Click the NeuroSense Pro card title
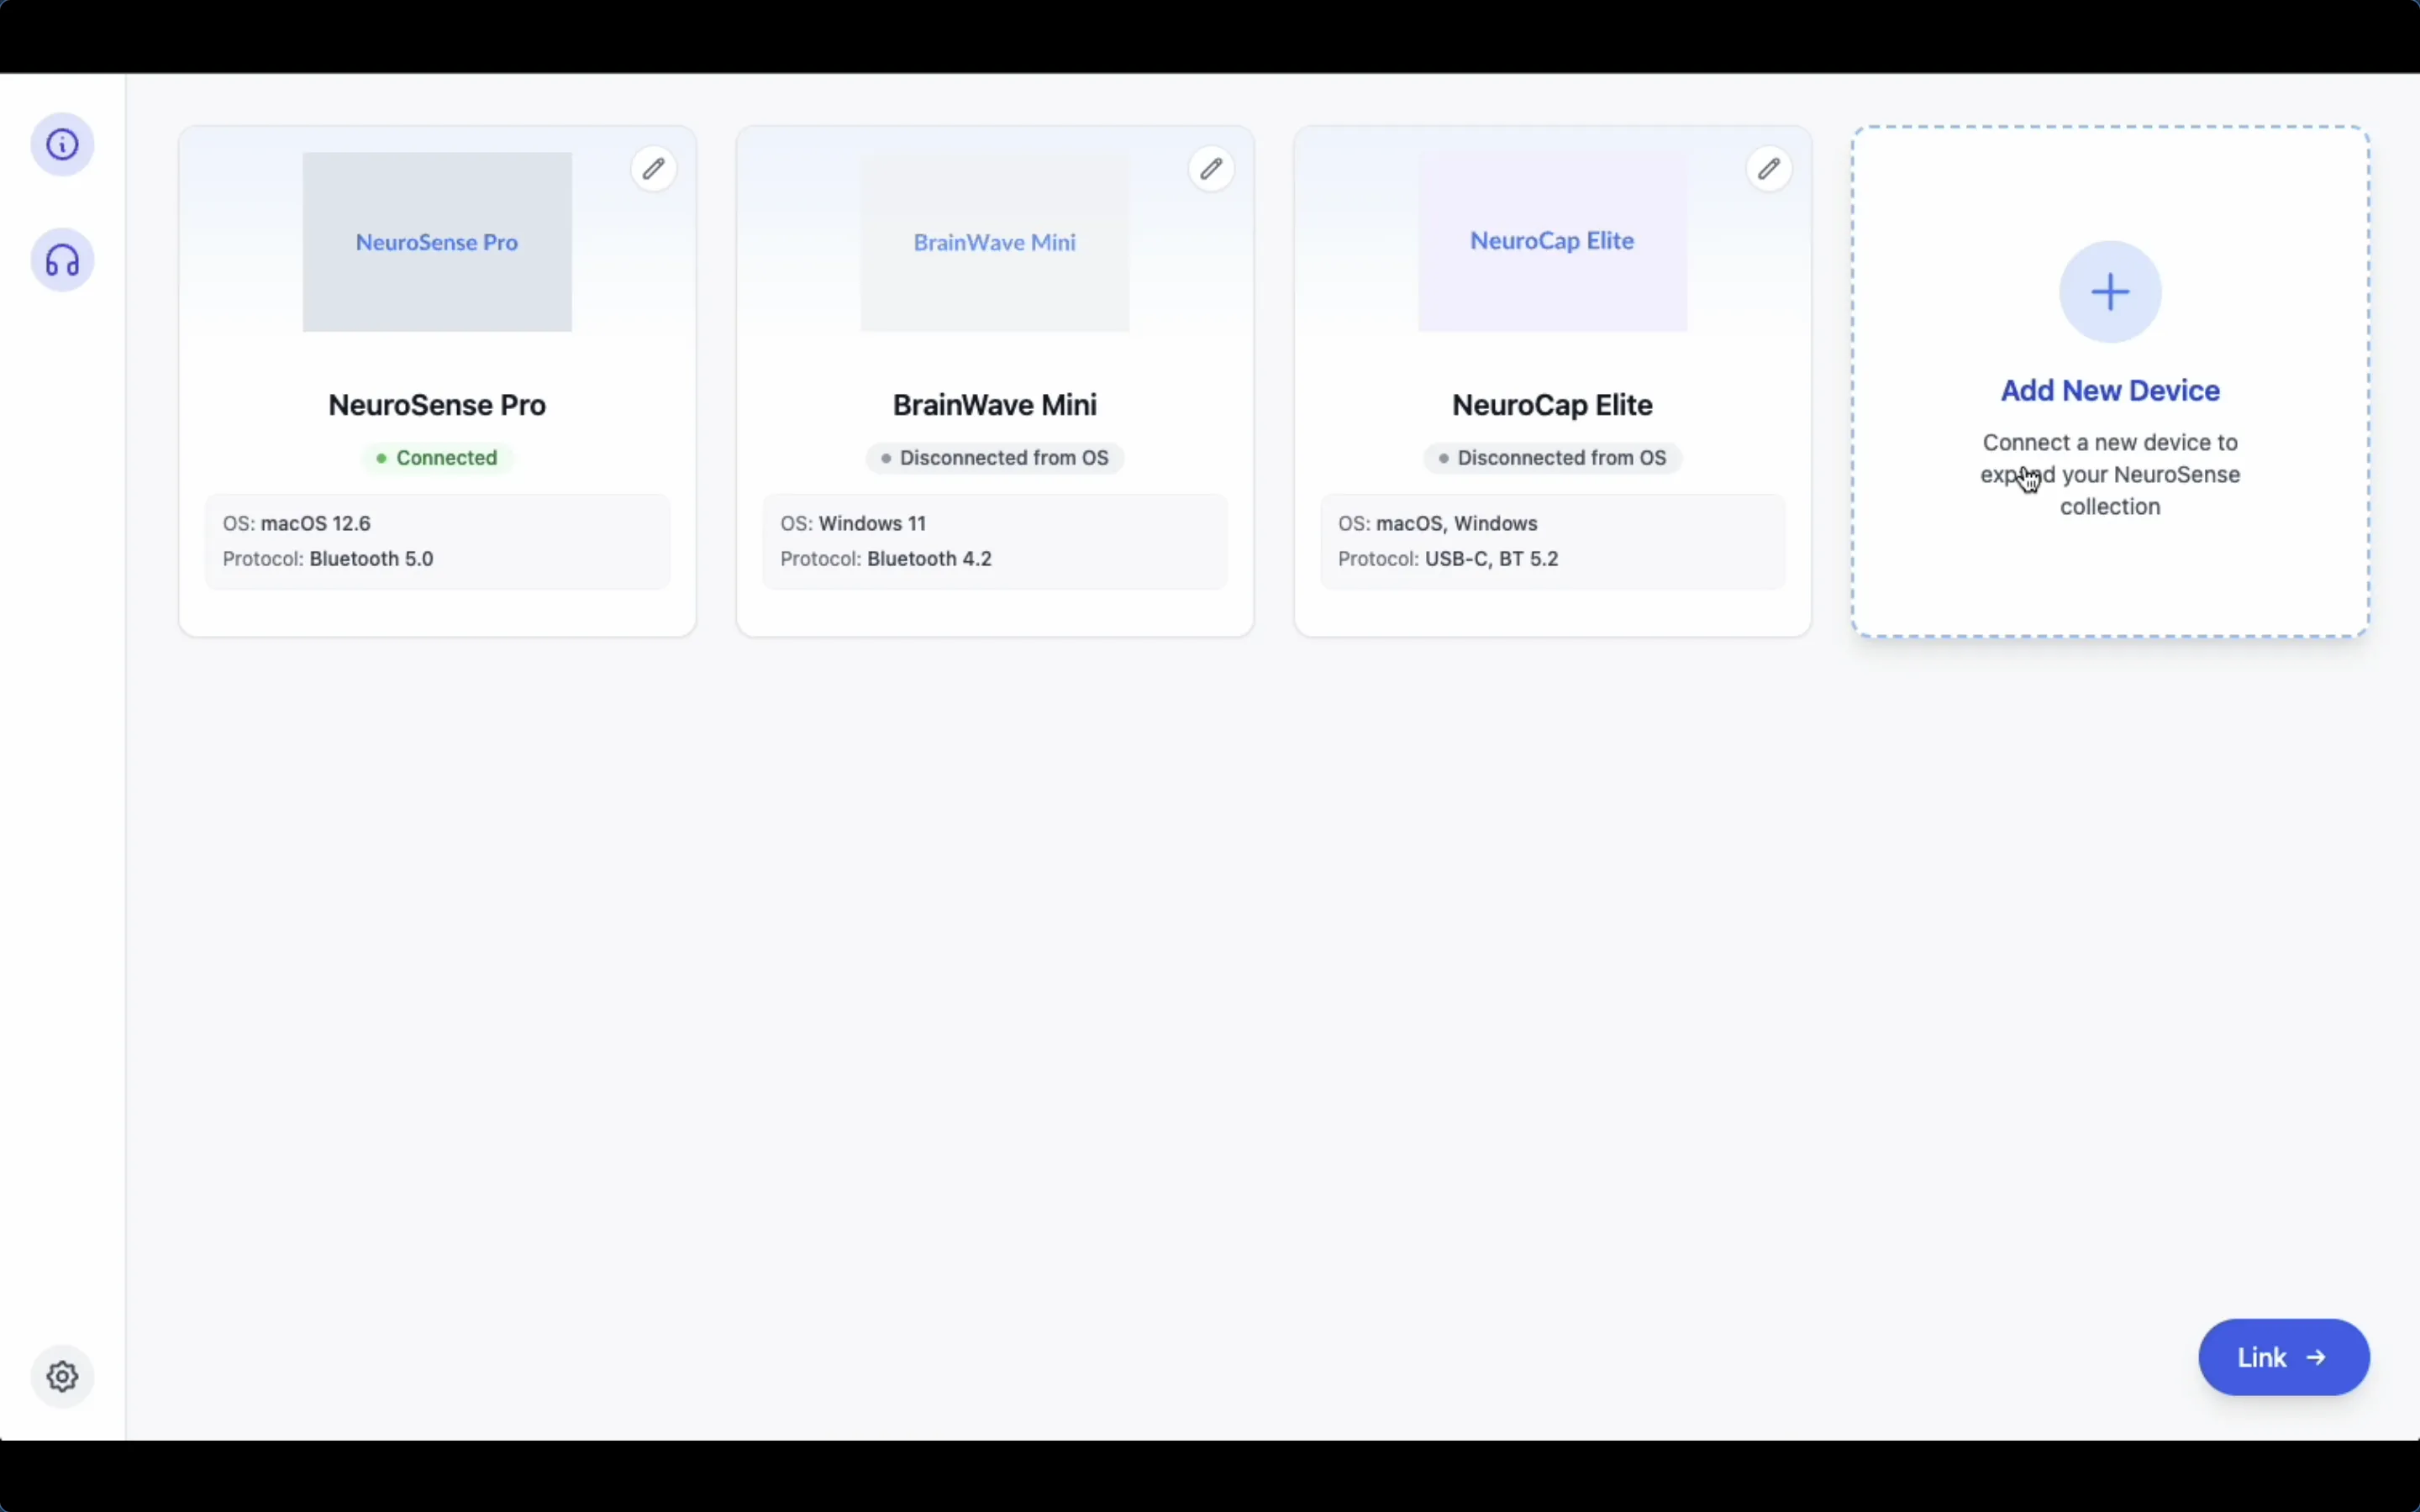 click(x=437, y=405)
